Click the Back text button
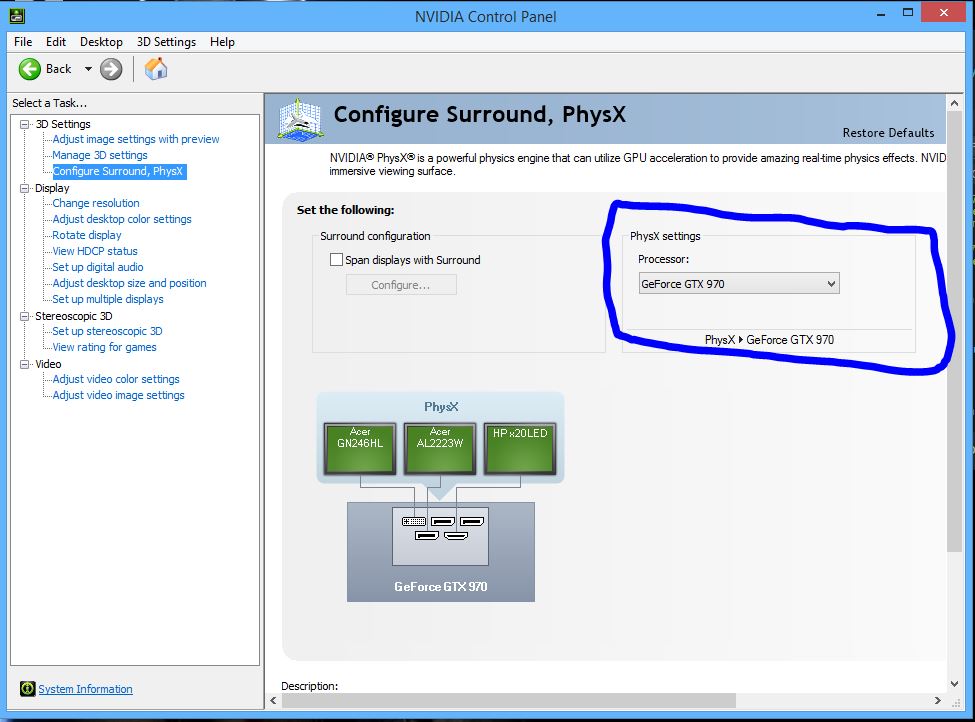This screenshot has height=722, width=975. 58,69
